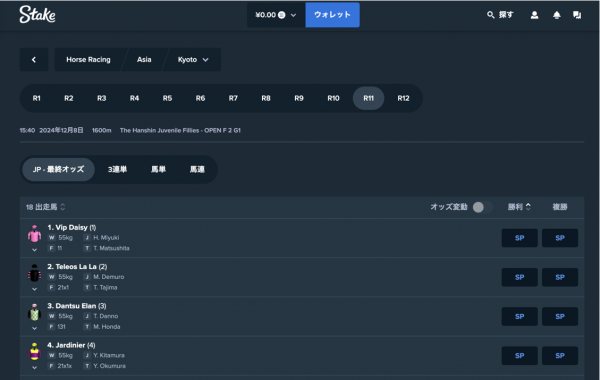Click the Stake logo

click(38, 15)
